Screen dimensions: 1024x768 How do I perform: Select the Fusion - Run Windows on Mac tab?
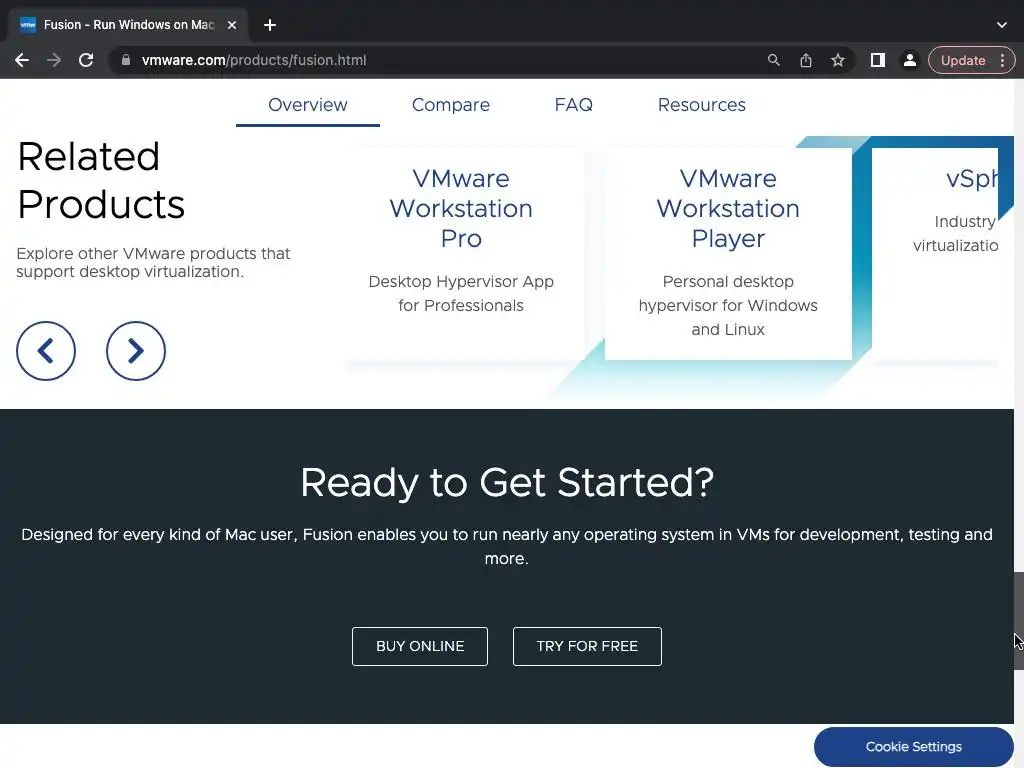click(129, 25)
